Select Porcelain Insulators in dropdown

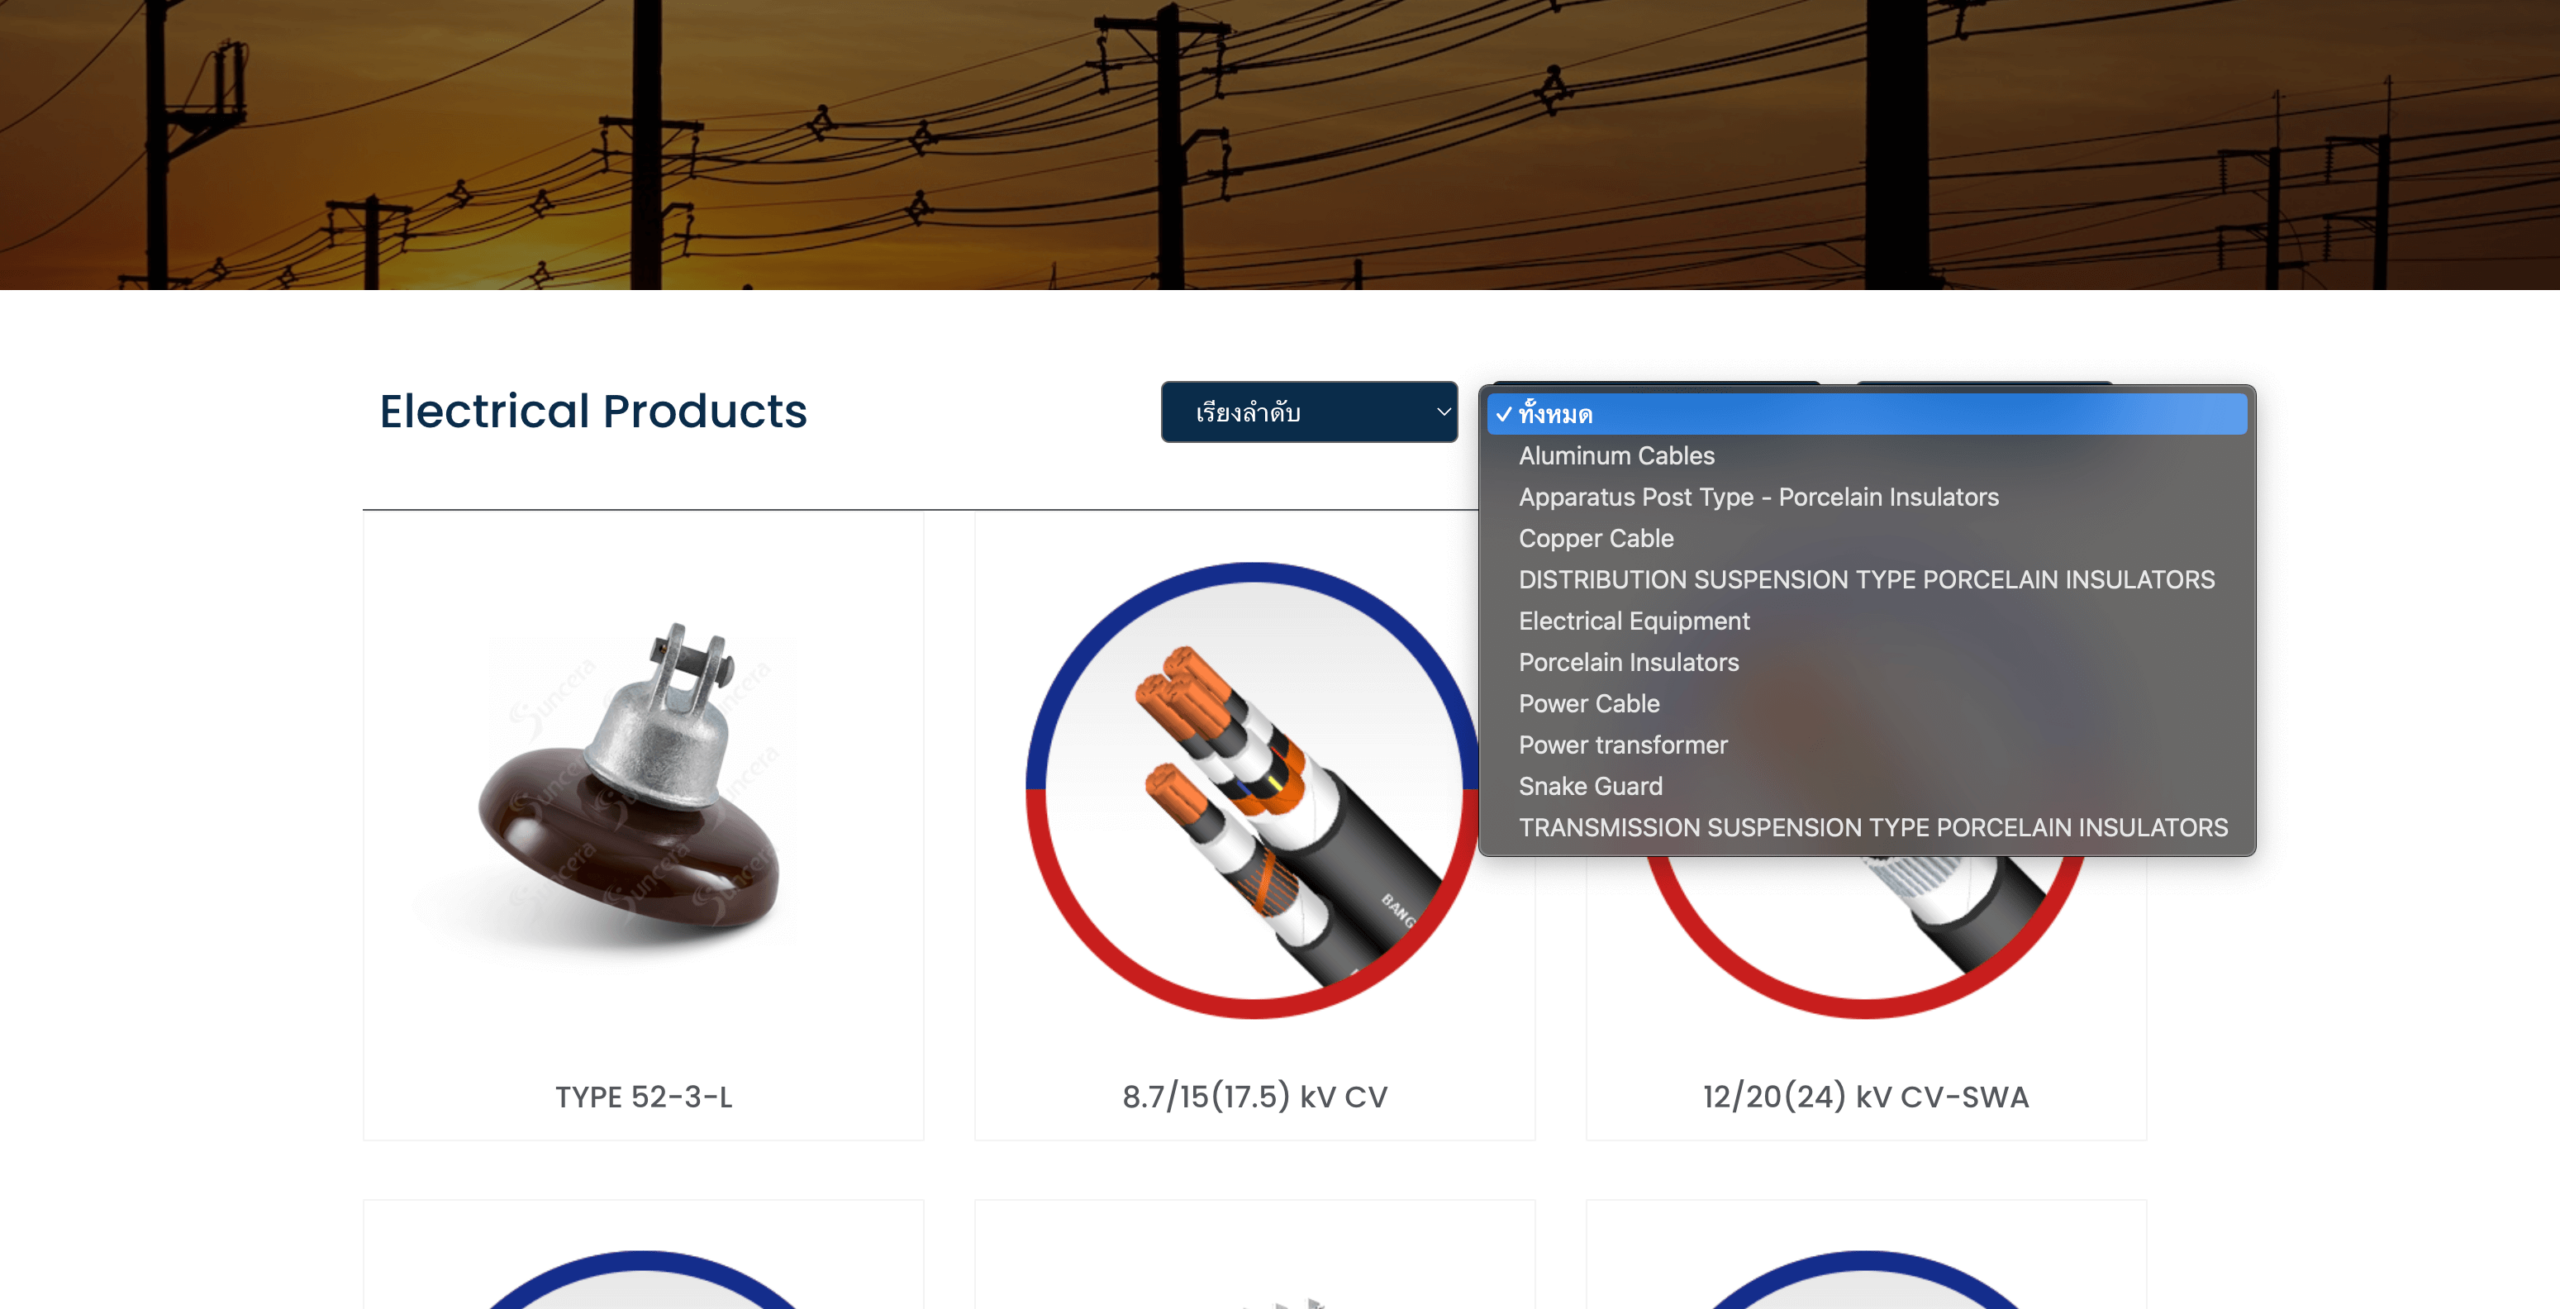1867,662
